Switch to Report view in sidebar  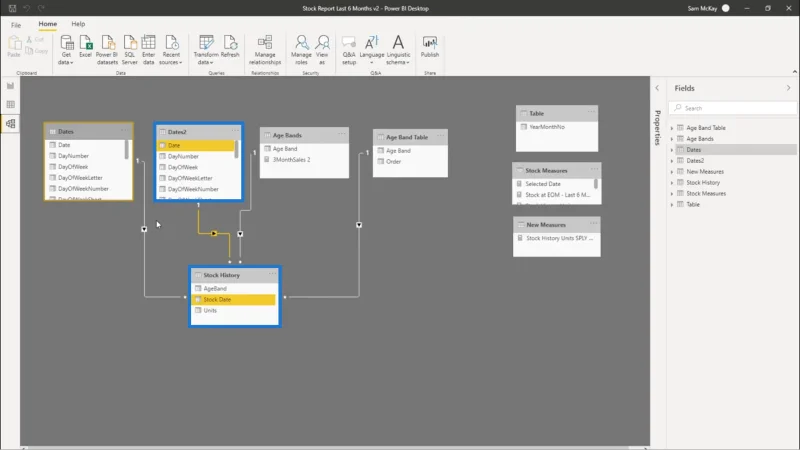10,86
